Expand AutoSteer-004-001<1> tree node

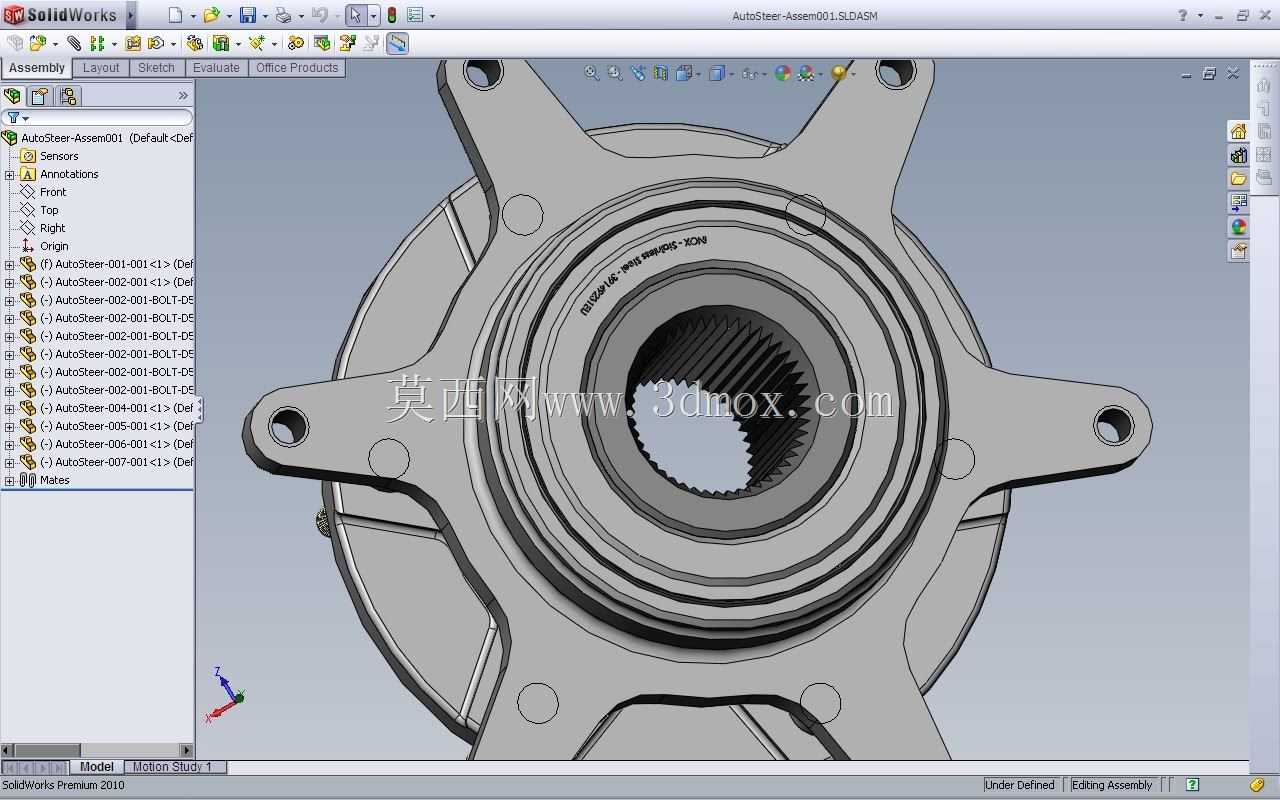[x=10, y=408]
